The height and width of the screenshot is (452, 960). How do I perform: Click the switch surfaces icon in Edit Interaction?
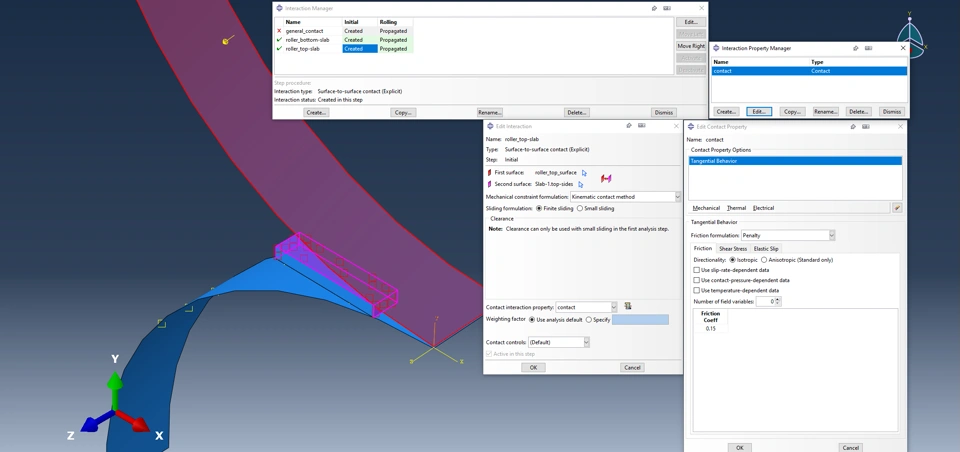(606, 178)
